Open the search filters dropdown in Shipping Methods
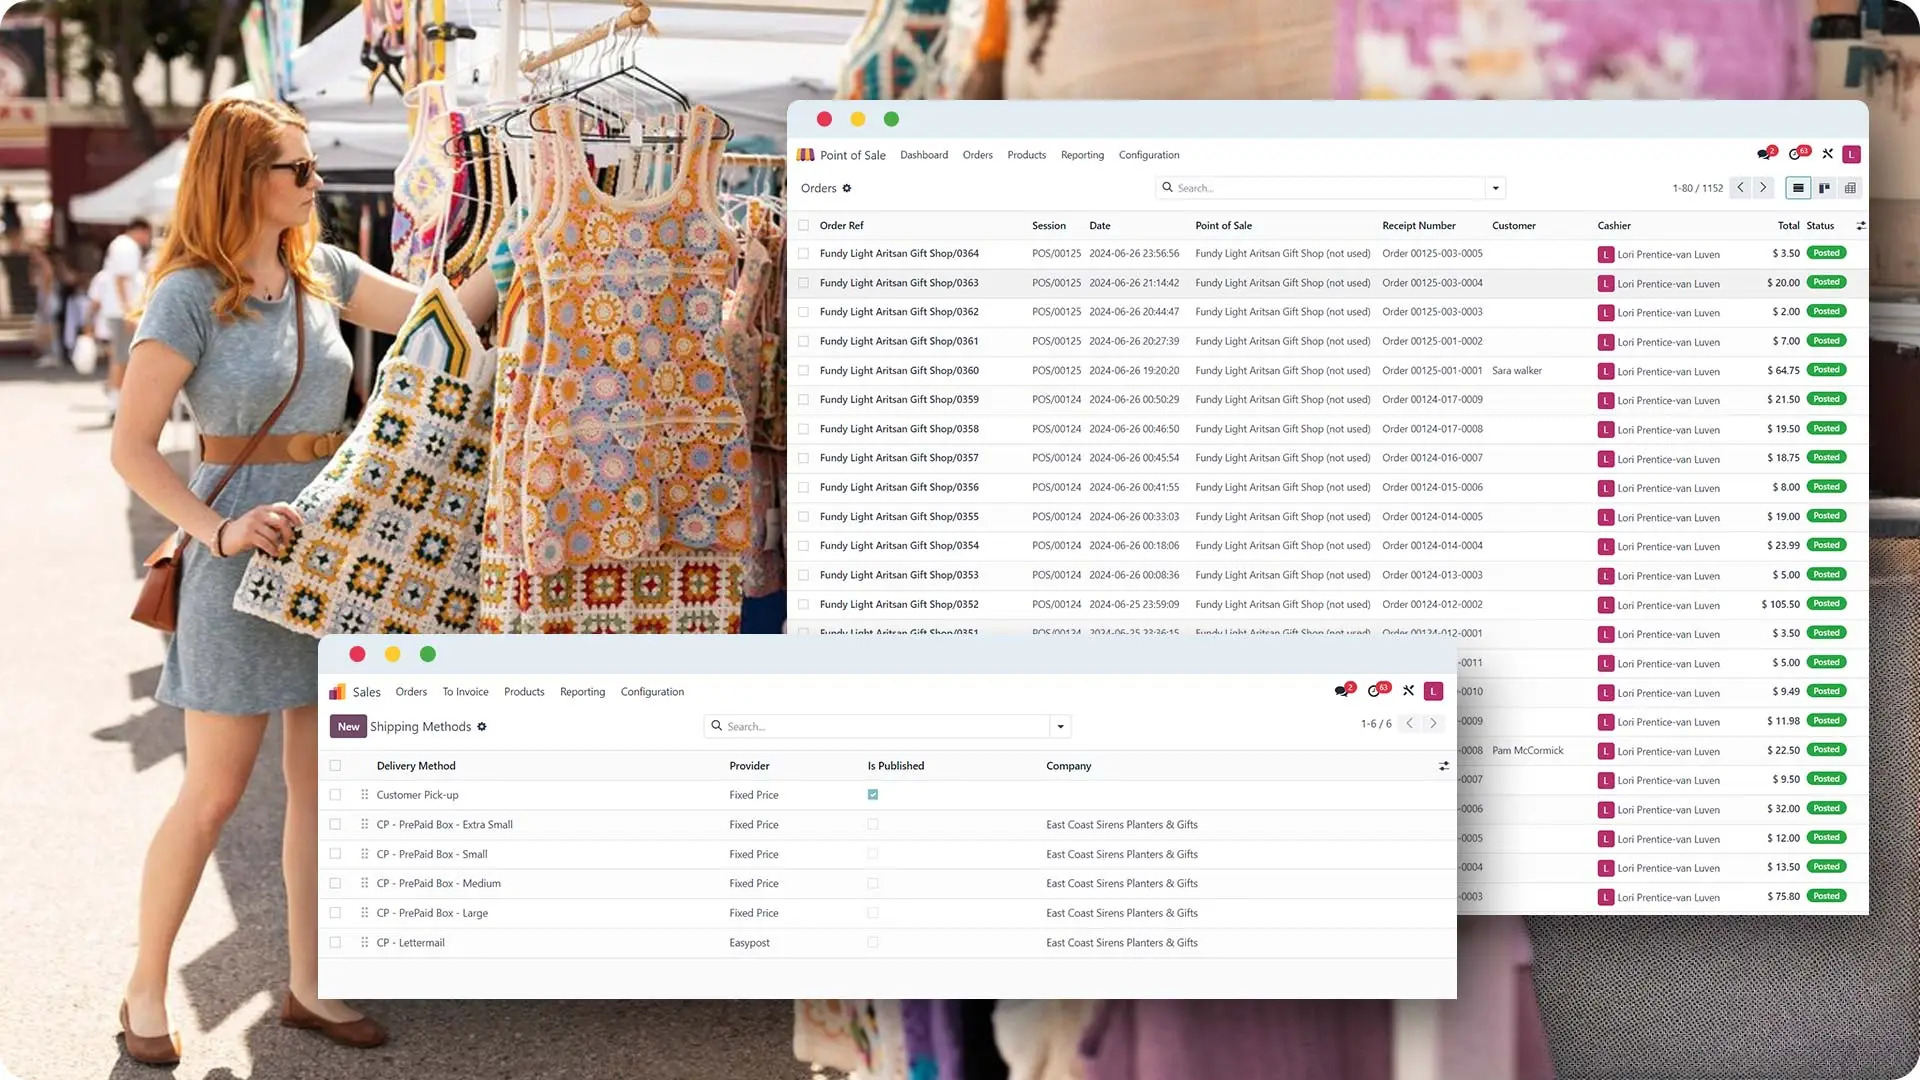Screen dimensions: 1920x1080 [x=1060, y=726]
